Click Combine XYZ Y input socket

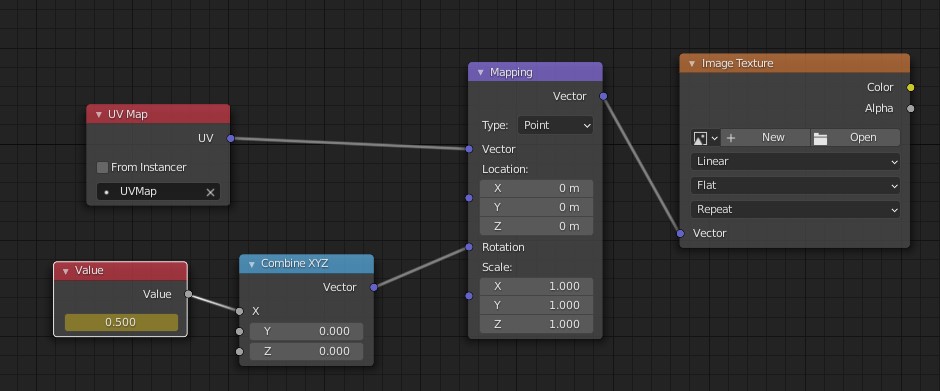click(240, 331)
